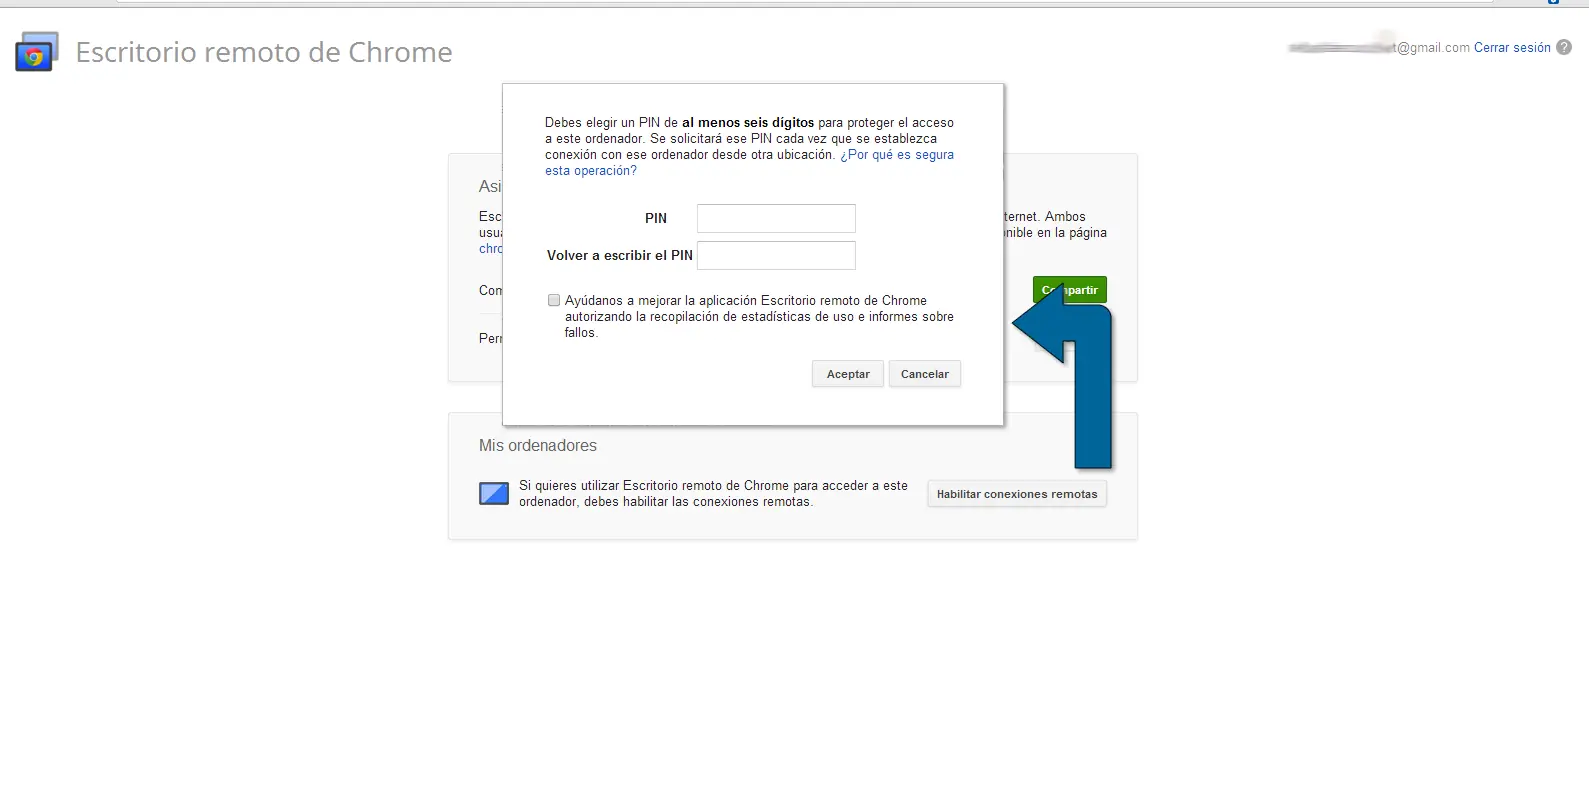This screenshot has width=1589, height=796.
Task: Click the green Compartir button
Action: click(1070, 290)
